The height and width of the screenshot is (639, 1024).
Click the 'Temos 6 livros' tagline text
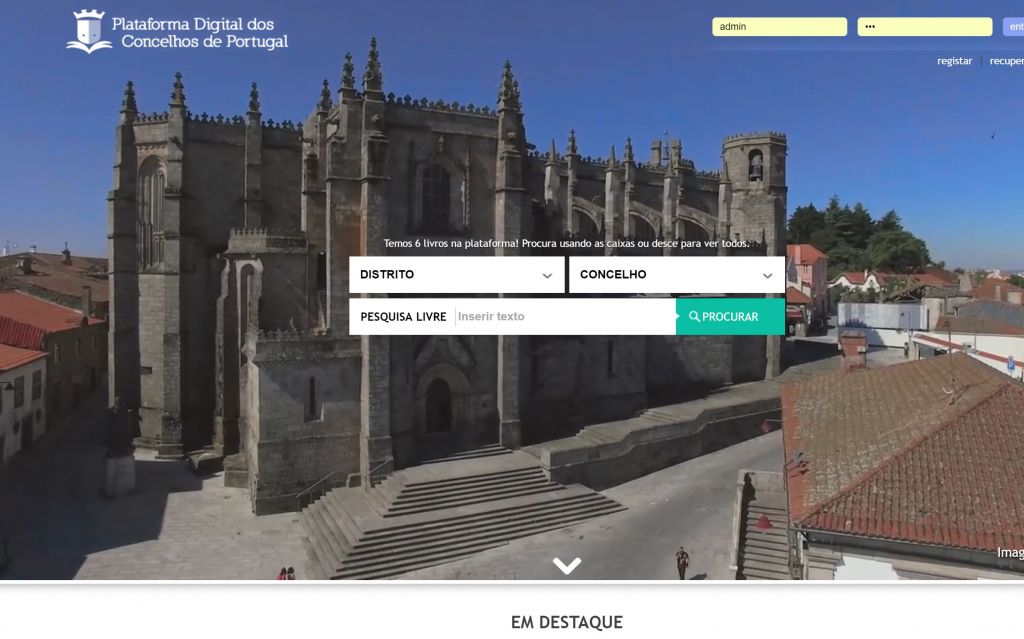[566, 243]
